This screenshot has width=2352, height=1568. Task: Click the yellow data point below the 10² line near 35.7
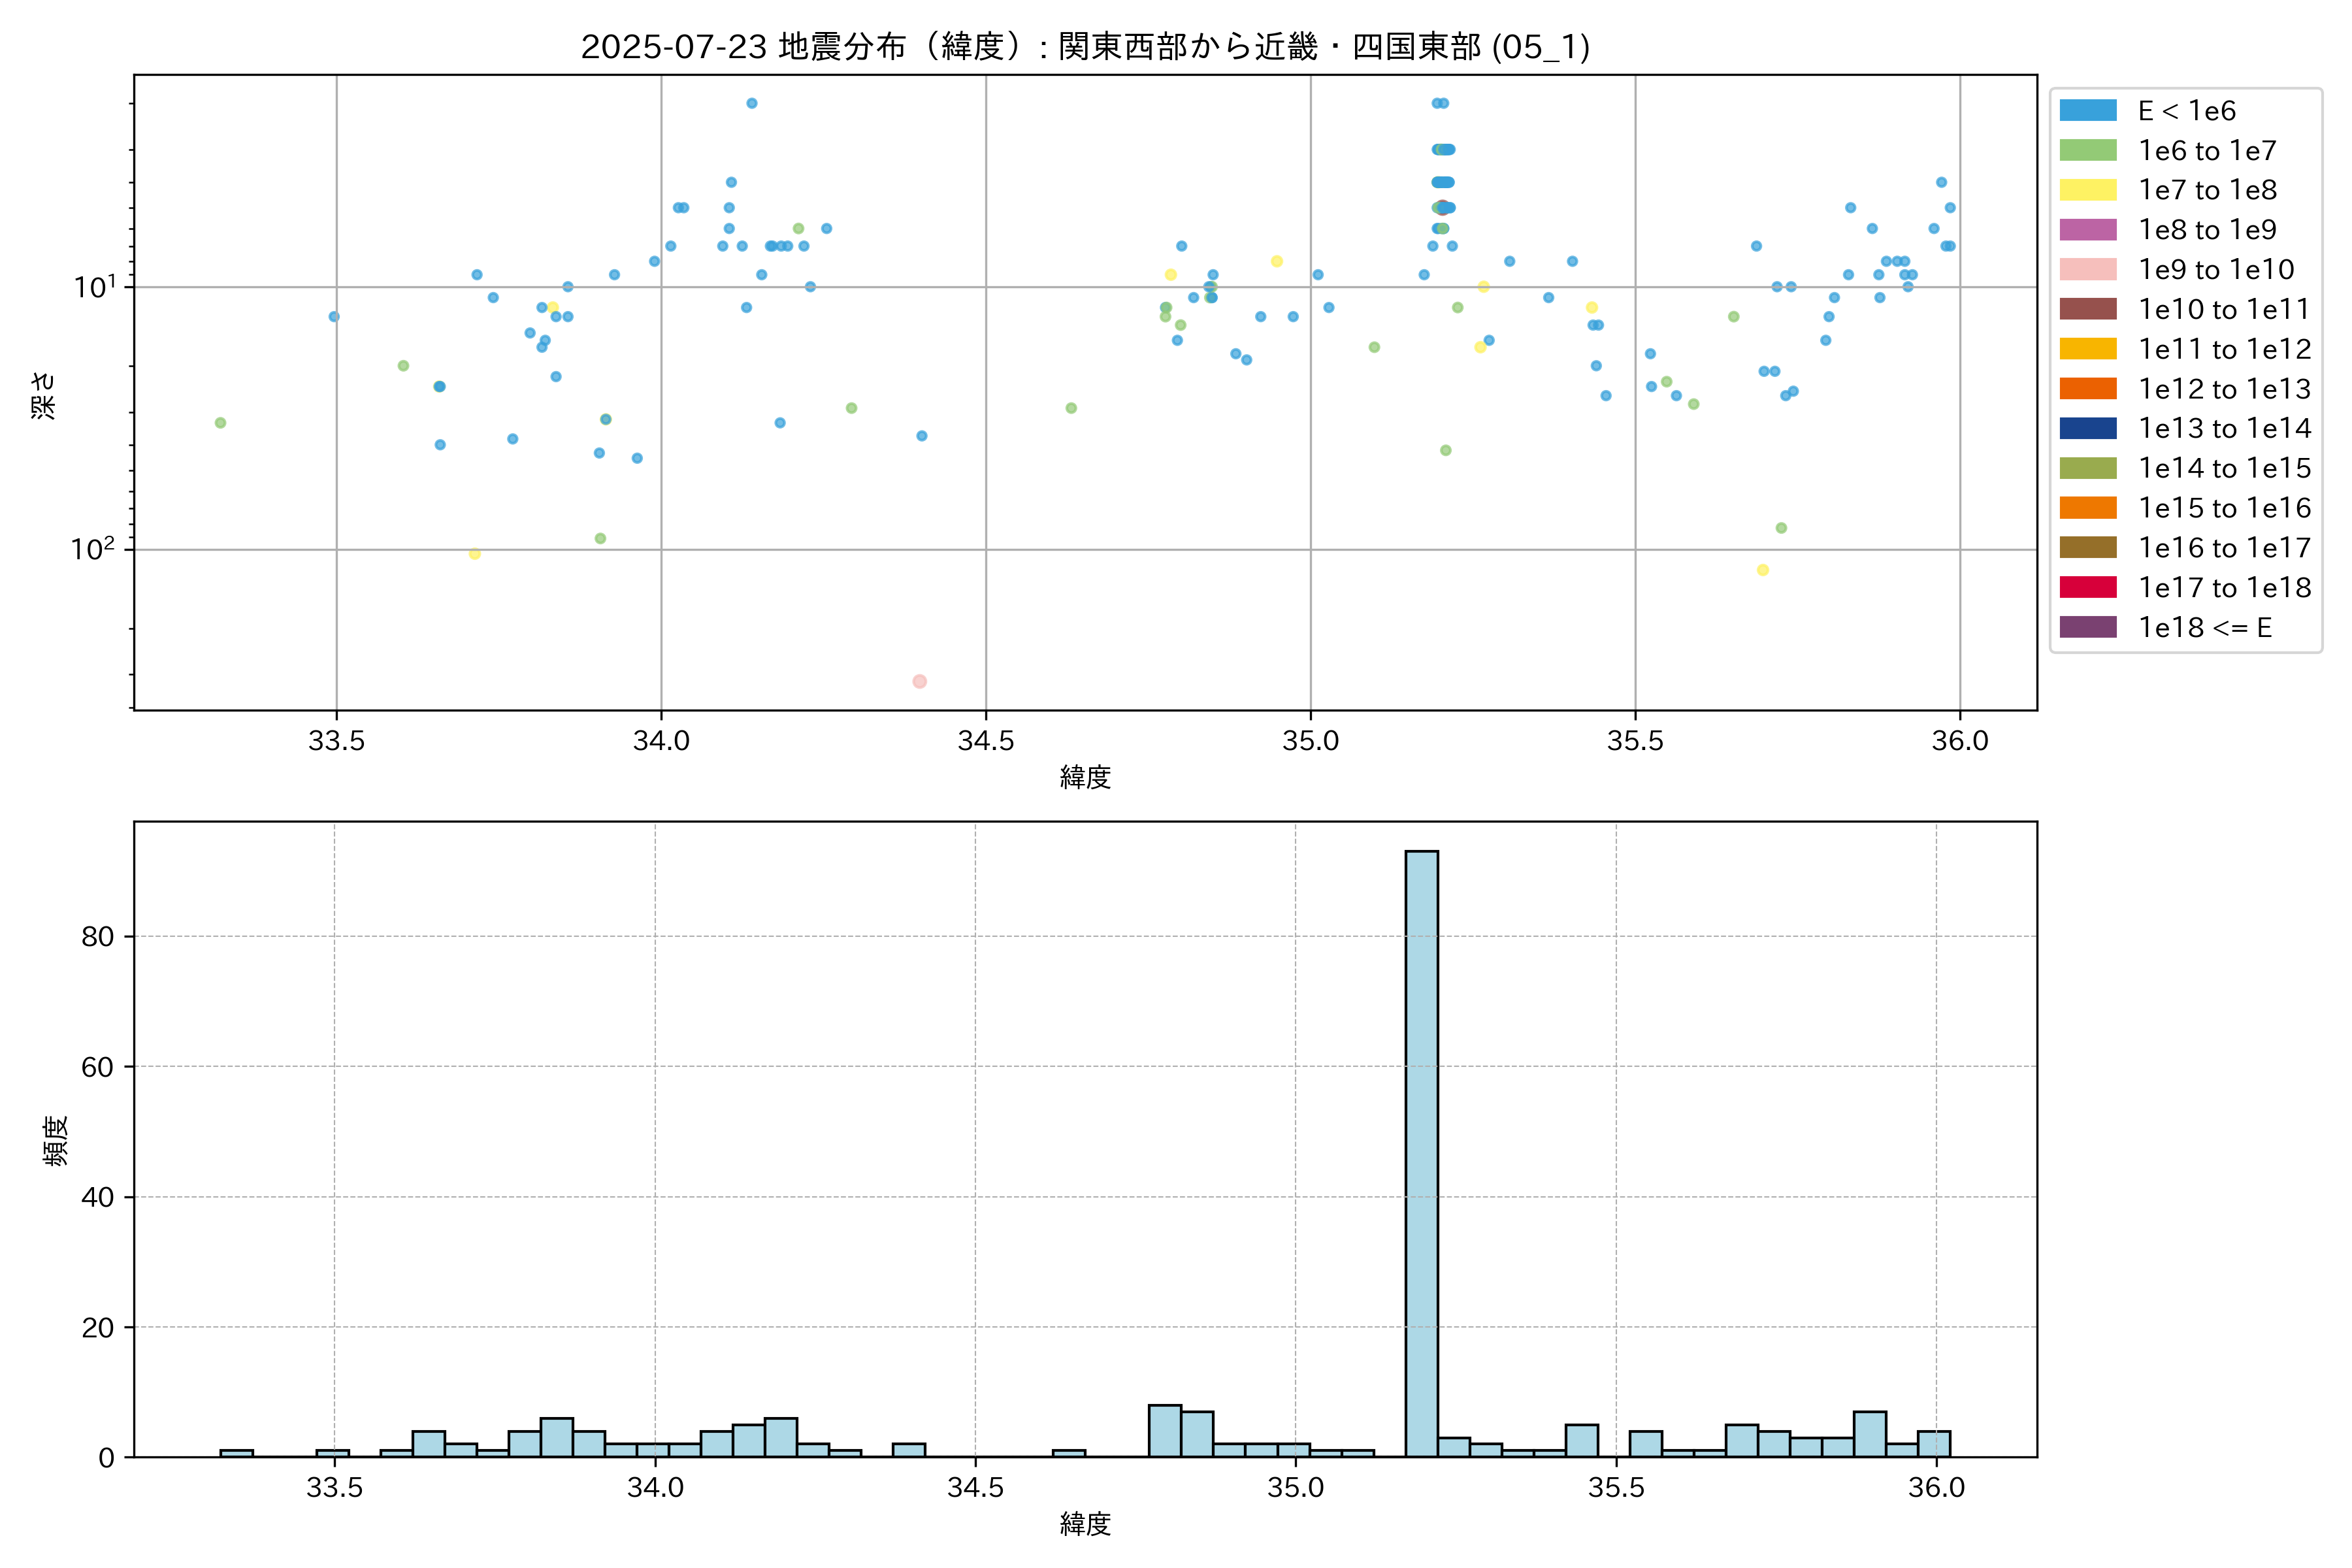coord(1762,570)
